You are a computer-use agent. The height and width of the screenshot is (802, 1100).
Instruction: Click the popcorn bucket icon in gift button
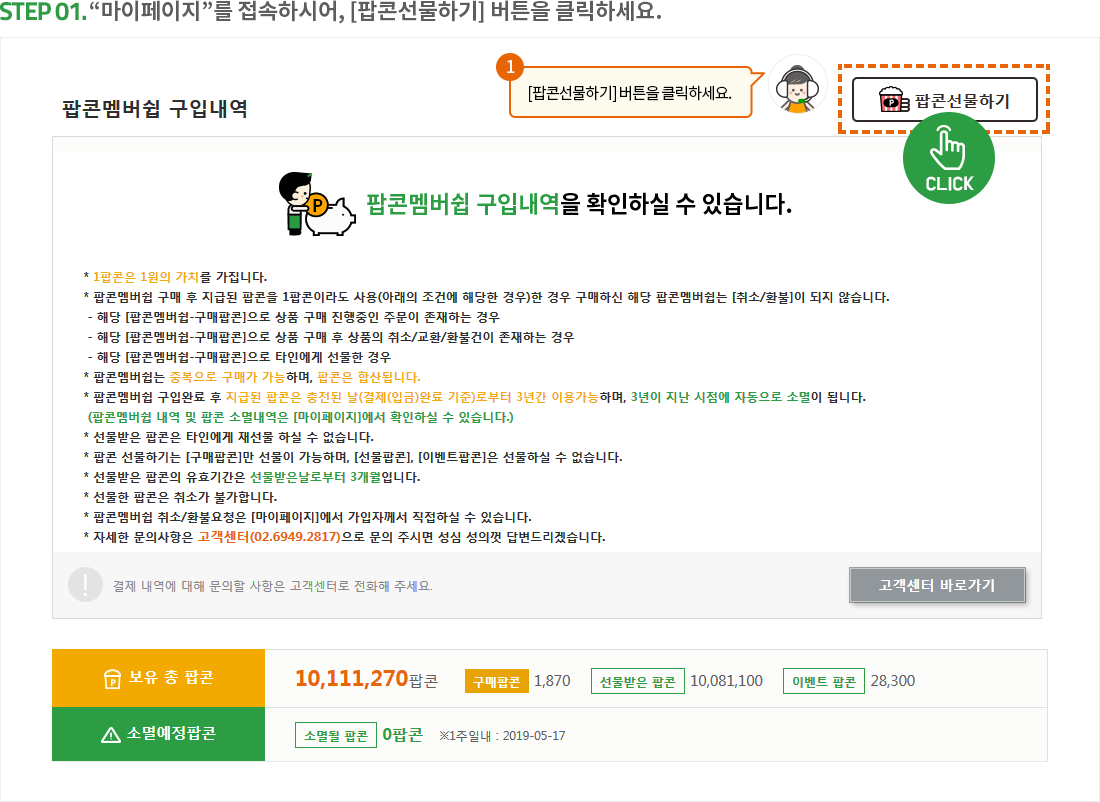coord(892,100)
